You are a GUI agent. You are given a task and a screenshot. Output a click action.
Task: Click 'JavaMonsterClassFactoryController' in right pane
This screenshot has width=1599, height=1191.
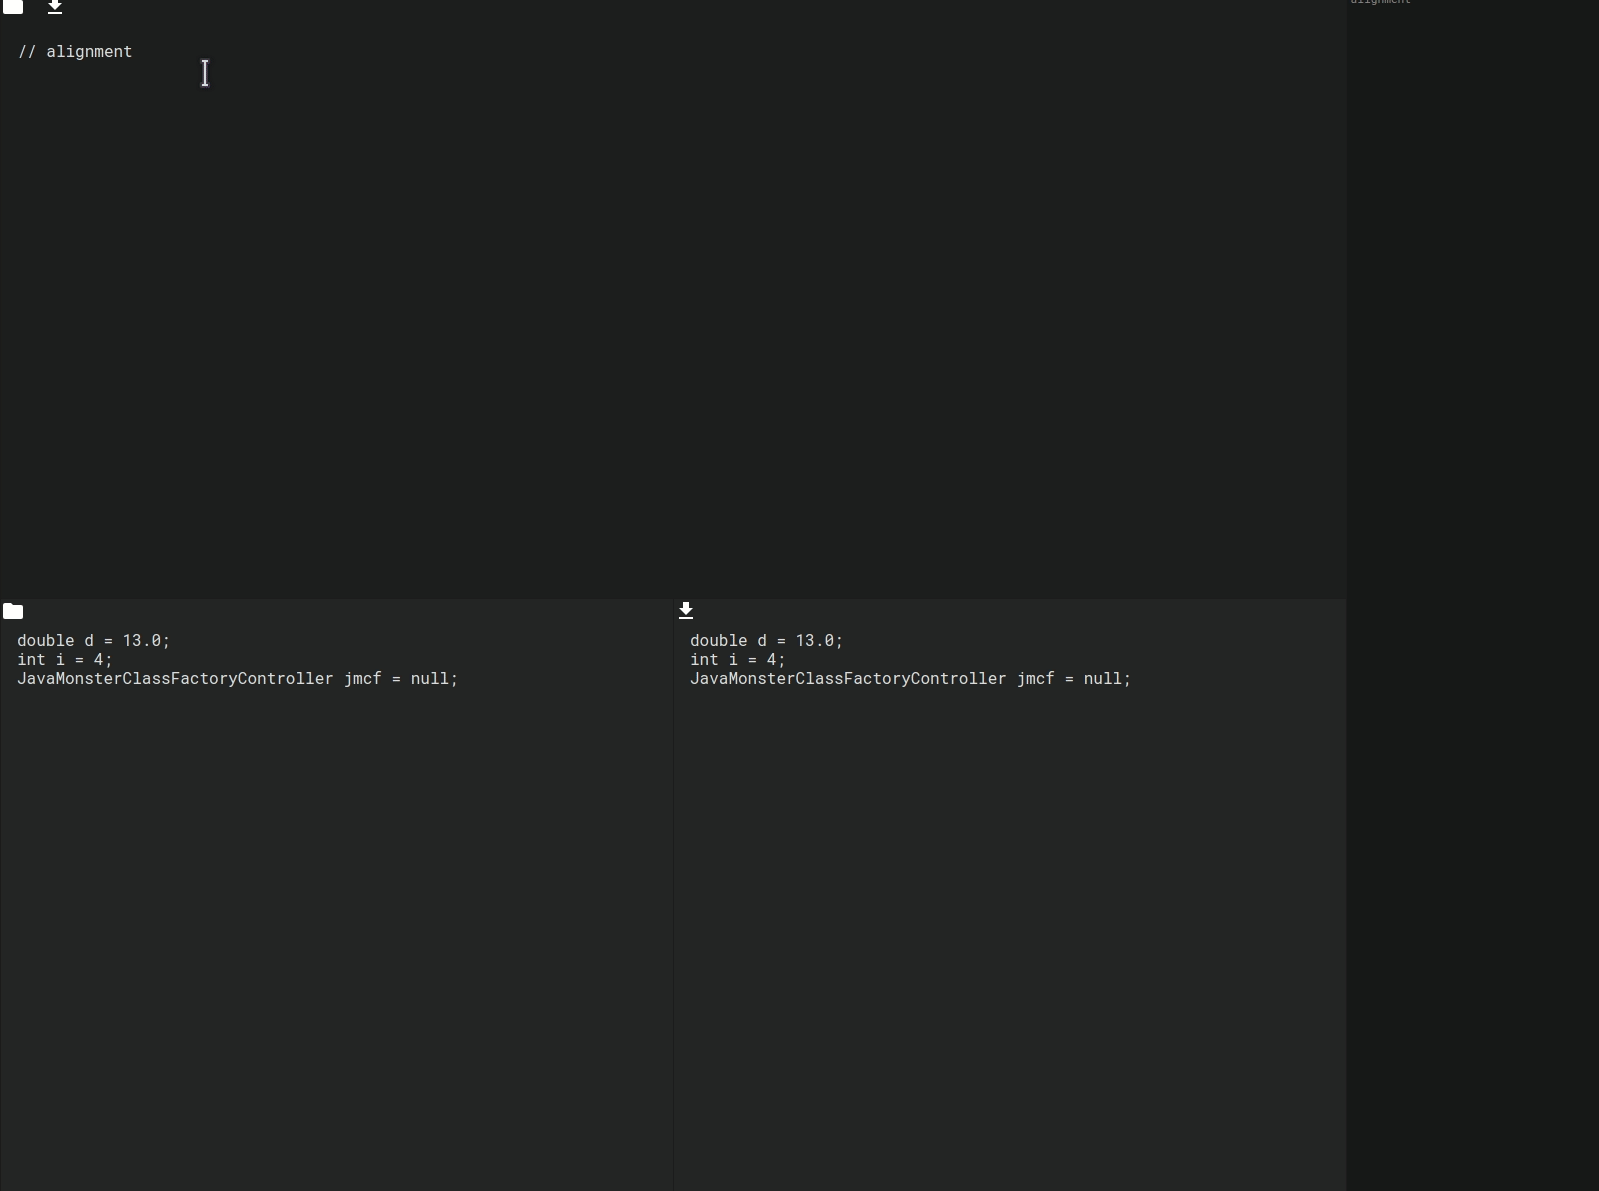pyautogui.click(x=848, y=679)
